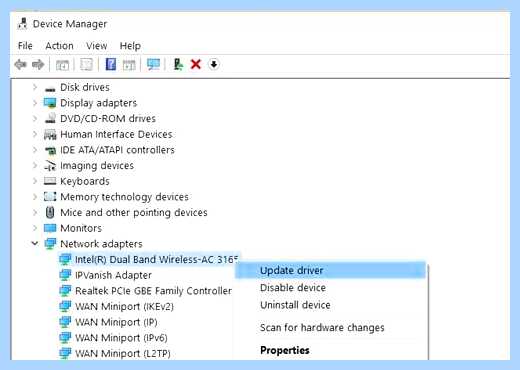
Task: Click the Network adapters category icon
Action: pyautogui.click(x=50, y=244)
